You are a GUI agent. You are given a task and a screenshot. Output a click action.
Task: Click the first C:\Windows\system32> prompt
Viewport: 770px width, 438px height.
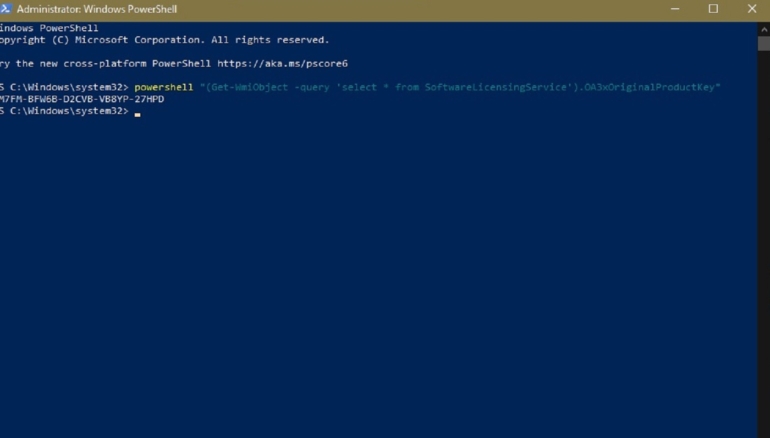coord(66,88)
